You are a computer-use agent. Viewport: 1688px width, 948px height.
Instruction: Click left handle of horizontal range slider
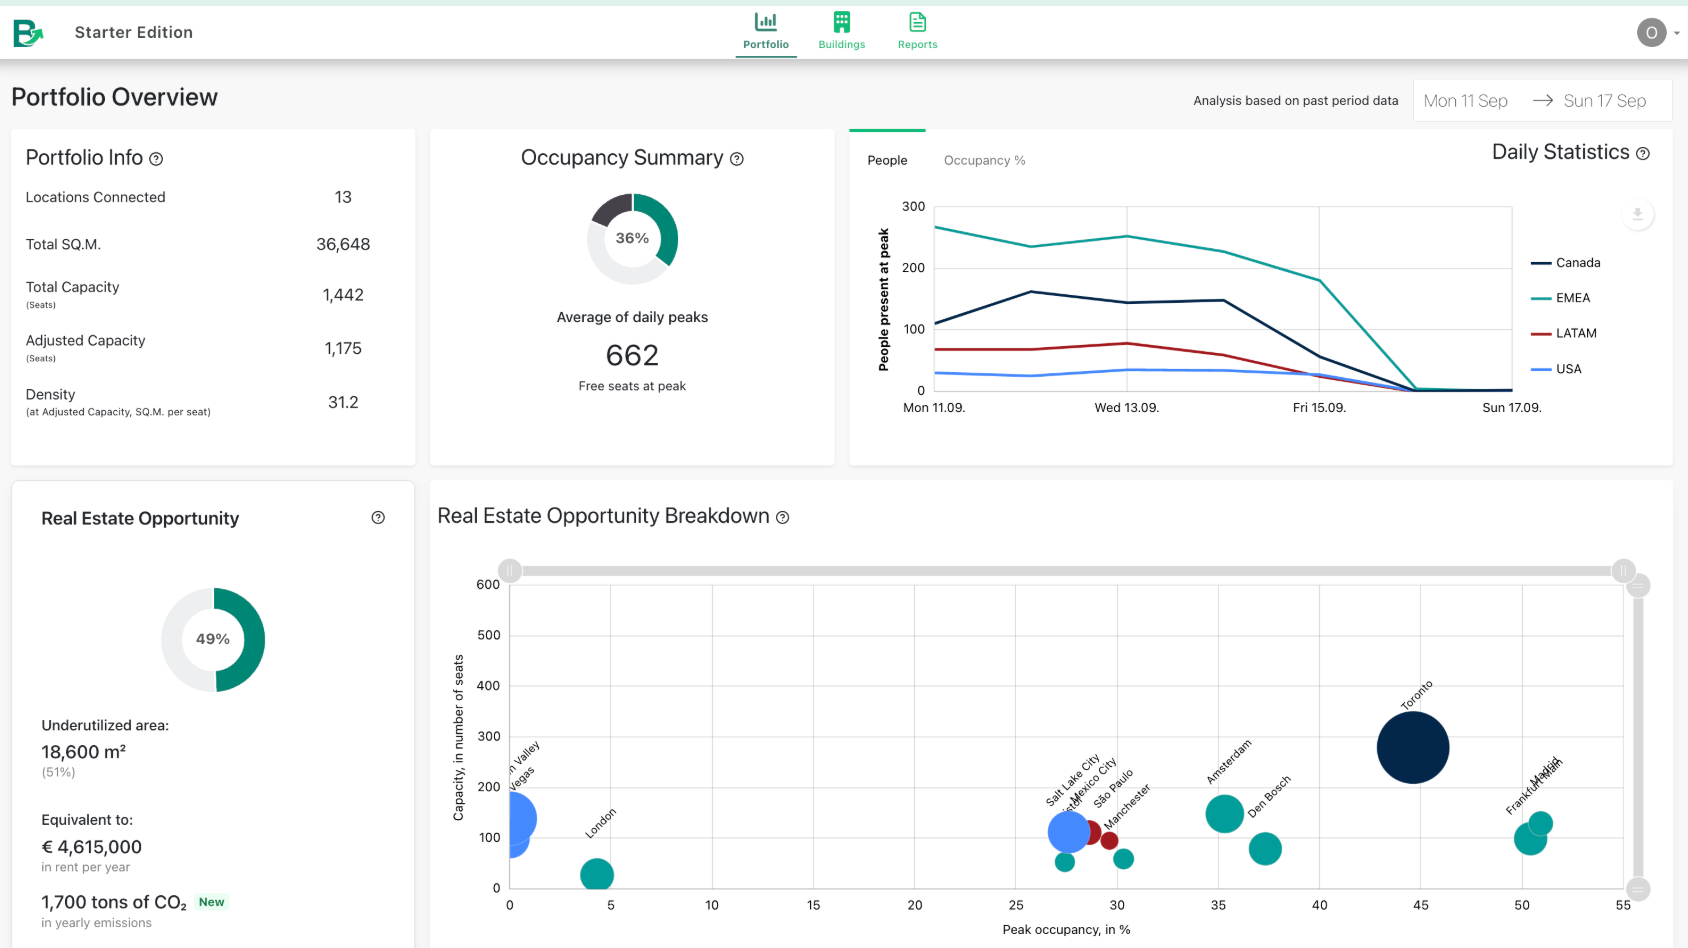510,571
